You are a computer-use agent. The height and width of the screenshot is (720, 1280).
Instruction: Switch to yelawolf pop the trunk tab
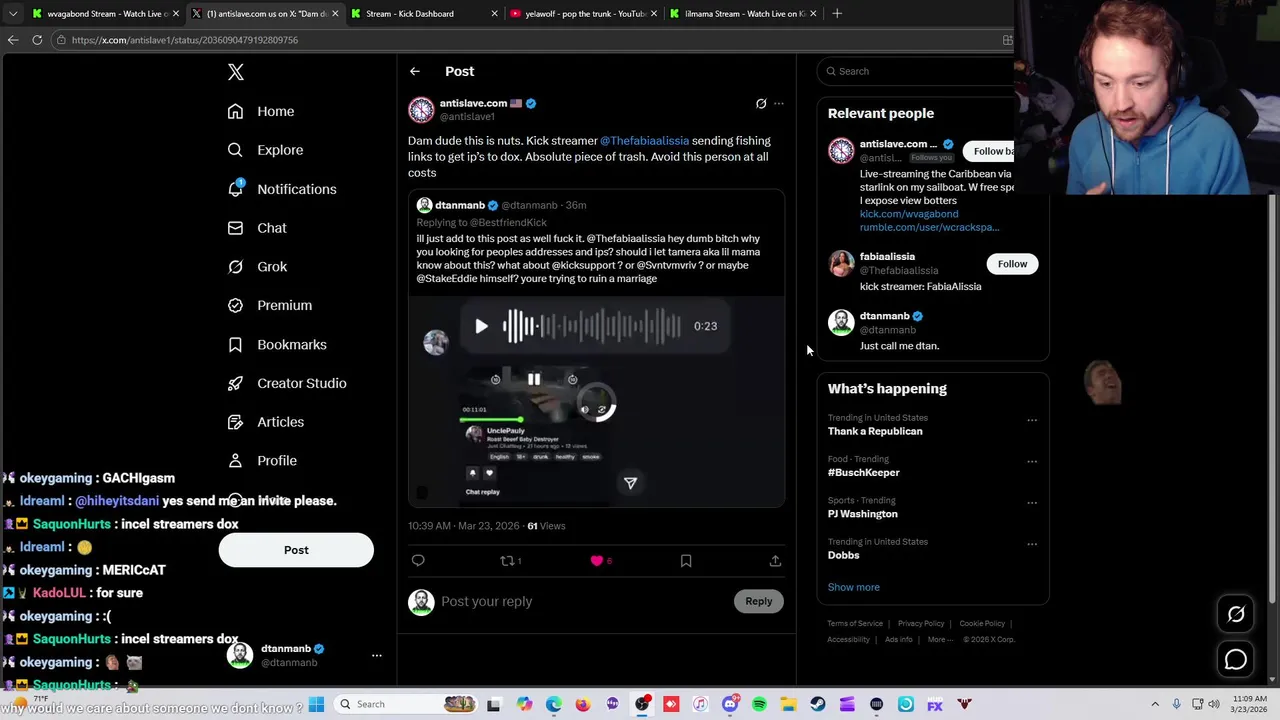coord(585,13)
